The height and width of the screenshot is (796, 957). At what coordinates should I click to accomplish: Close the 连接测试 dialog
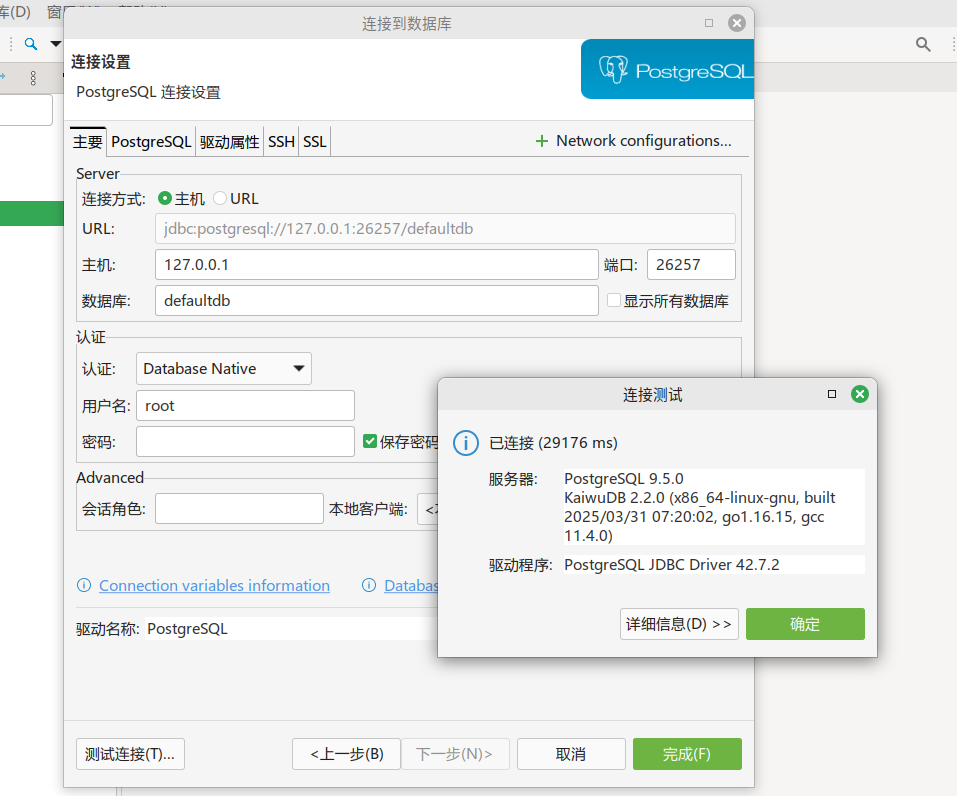(860, 394)
